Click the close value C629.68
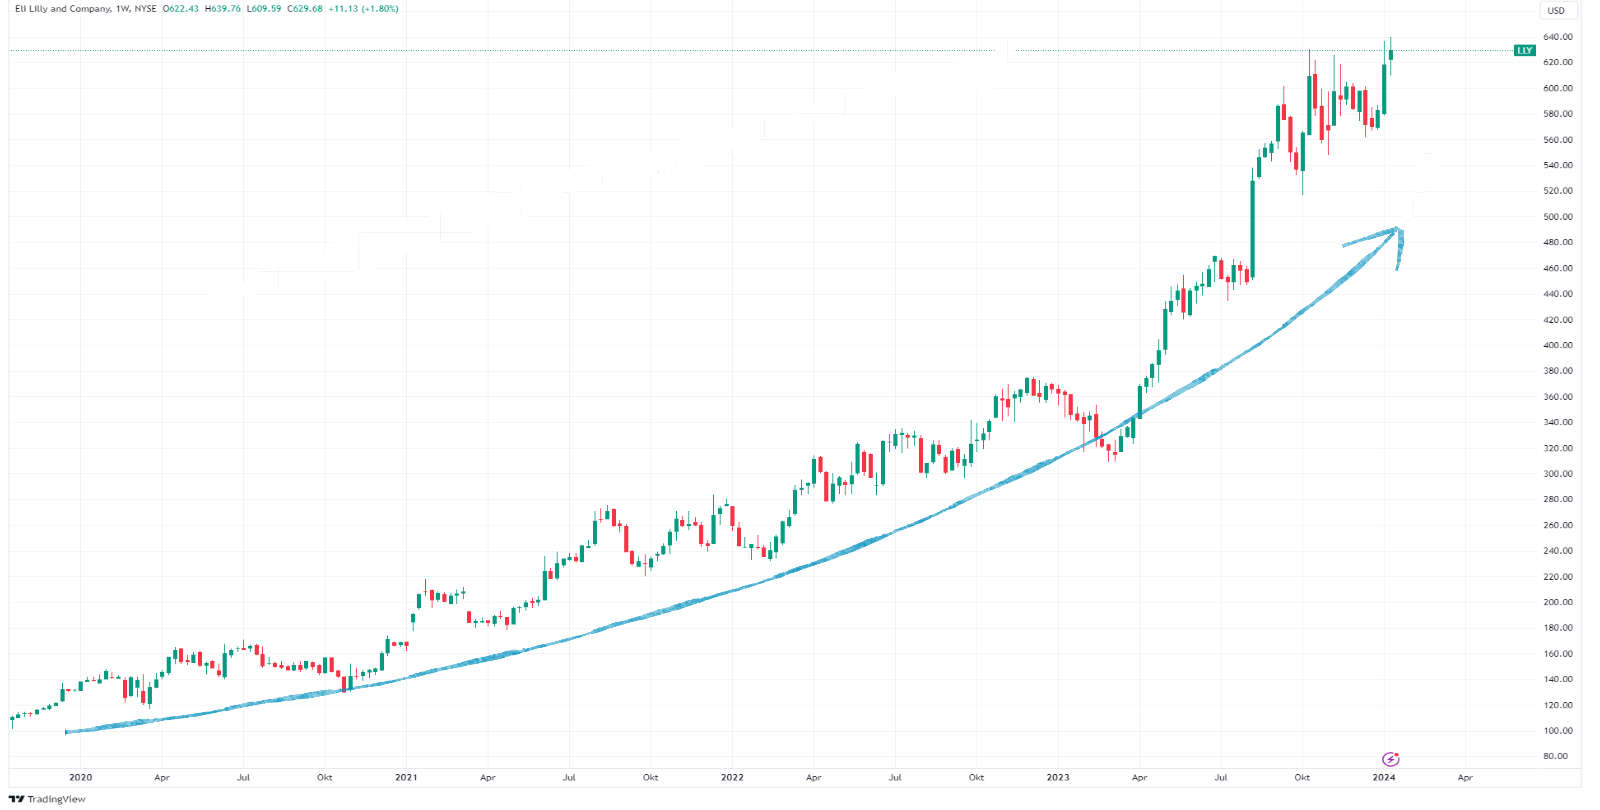This screenshot has height=810, width=1600. pyautogui.click(x=304, y=9)
